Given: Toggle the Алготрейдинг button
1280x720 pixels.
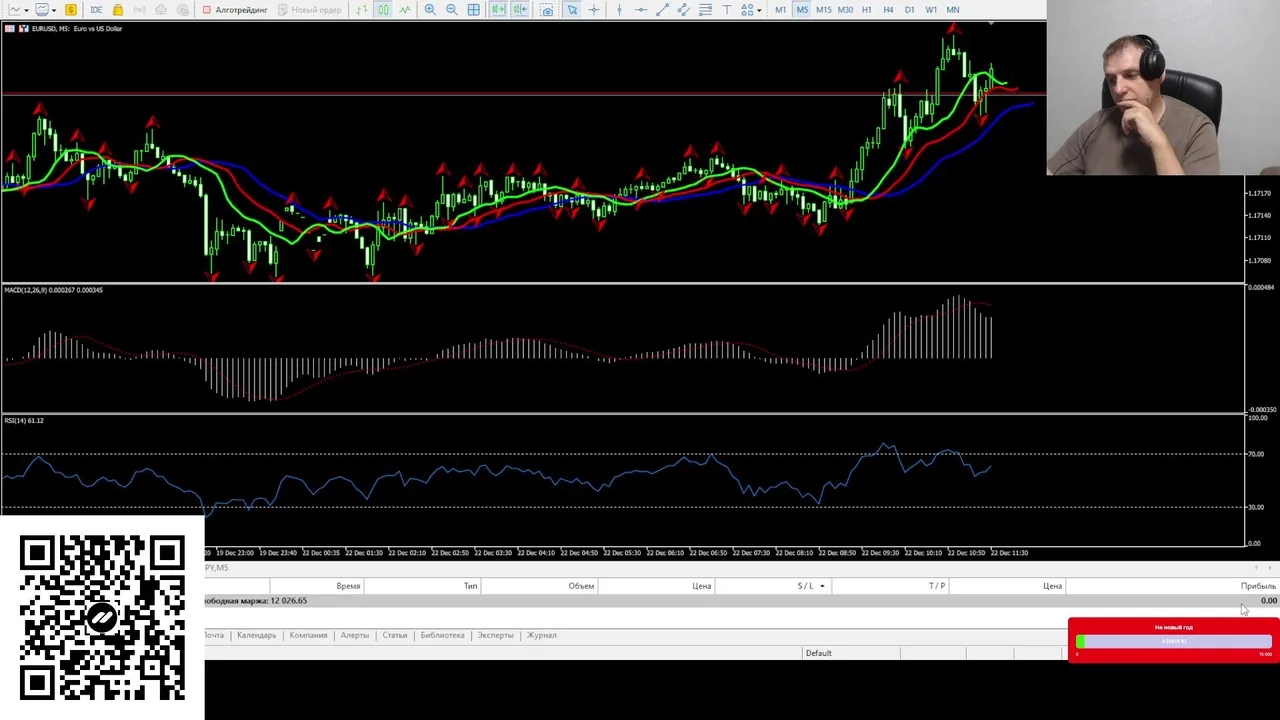Looking at the screenshot, I should click(235, 9).
